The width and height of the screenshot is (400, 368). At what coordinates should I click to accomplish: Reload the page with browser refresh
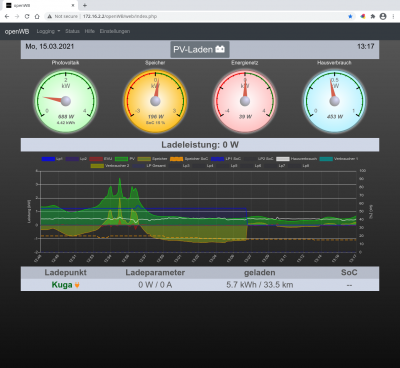(x=27, y=16)
